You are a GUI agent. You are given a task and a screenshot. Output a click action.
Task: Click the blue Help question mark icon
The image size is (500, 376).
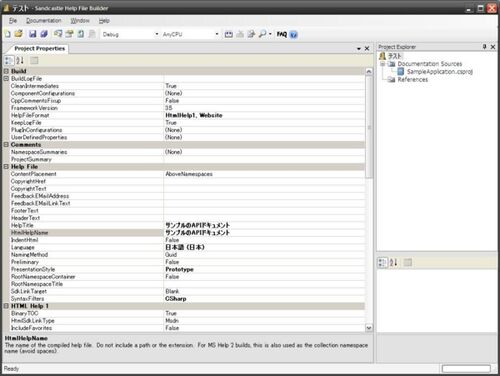click(x=293, y=34)
